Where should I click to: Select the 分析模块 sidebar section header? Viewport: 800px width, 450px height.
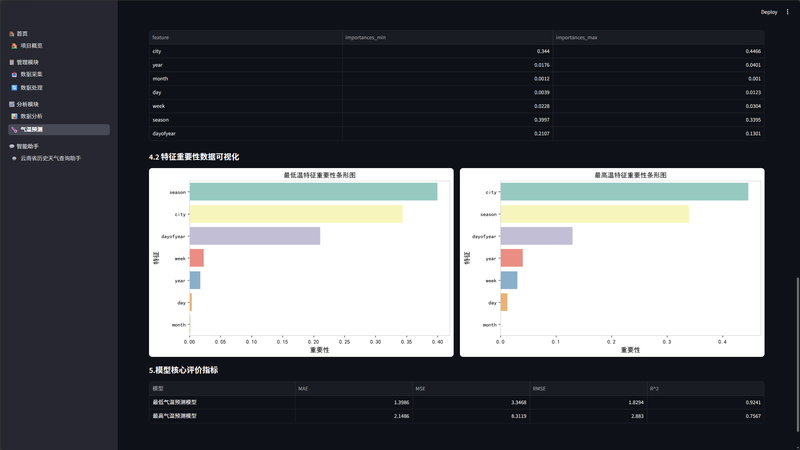[x=28, y=104]
